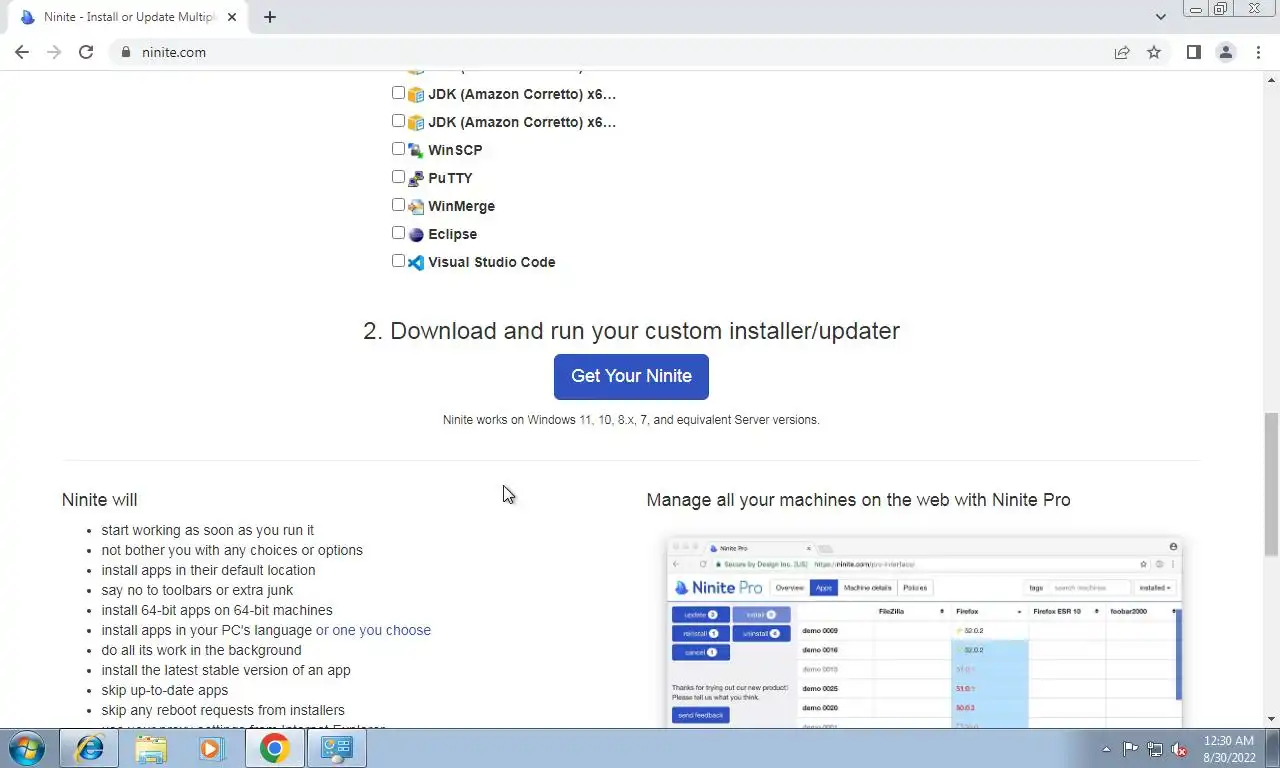
Task: Check the WinSCP checkbox
Action: click(x=398, y=149)
